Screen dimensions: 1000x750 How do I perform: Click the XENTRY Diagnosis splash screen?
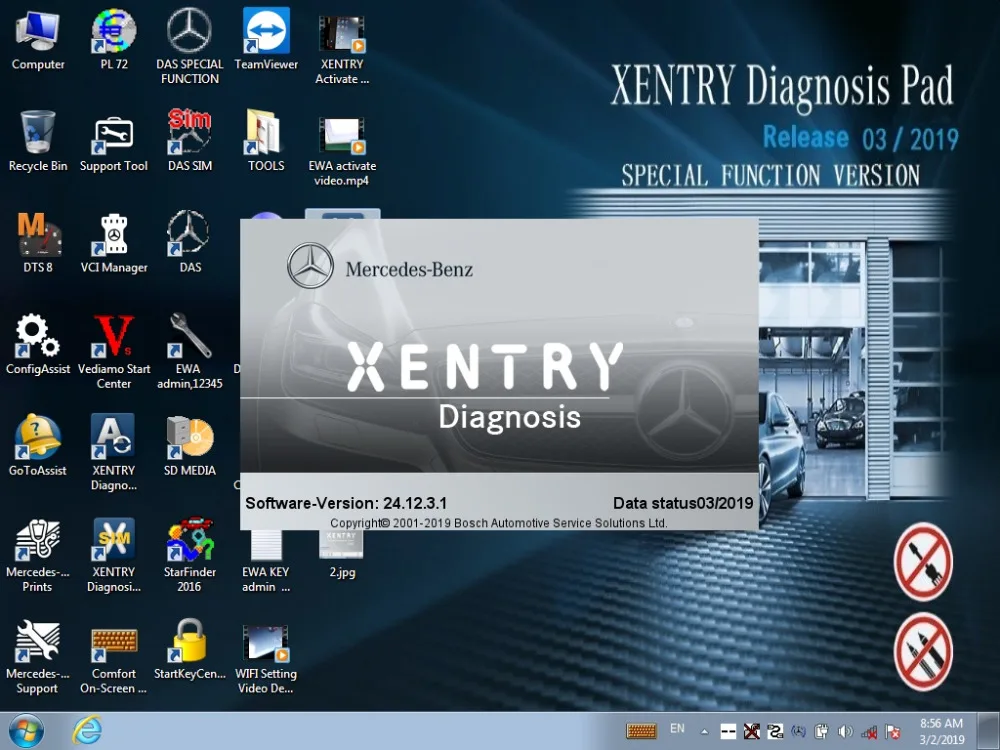tap(499, 374)
